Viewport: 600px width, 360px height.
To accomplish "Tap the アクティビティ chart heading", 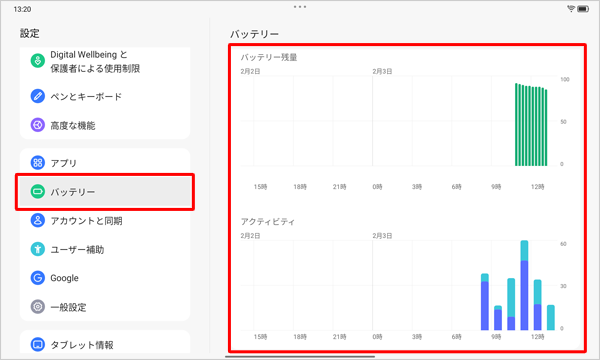I will (x=267, y=222).
